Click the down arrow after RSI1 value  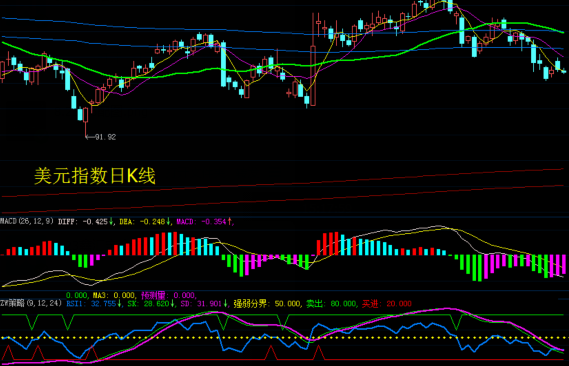(119, 303)
